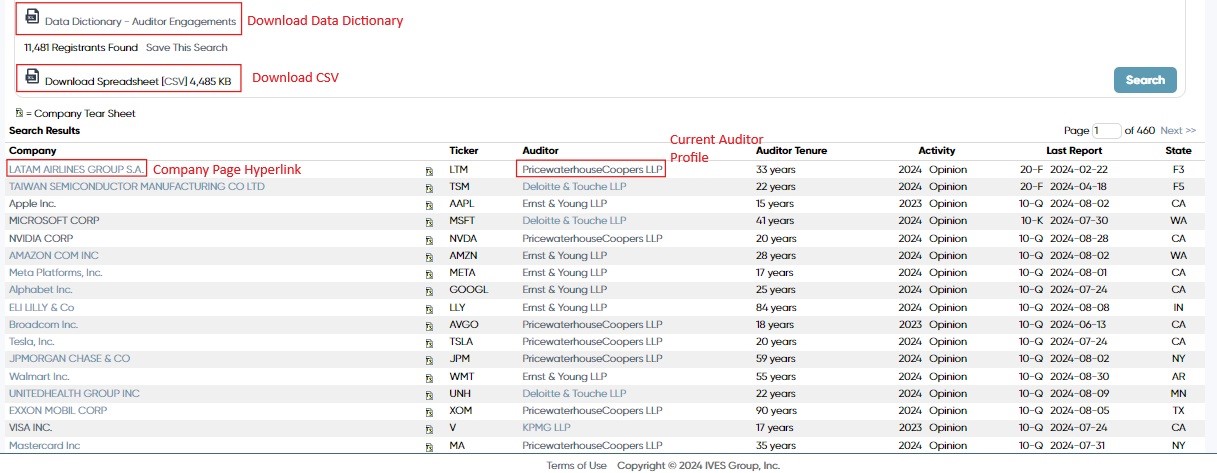Click the 2024-08-28 last report date
The width and height of the screenshot is (1217, 473).
point(1077,238)
